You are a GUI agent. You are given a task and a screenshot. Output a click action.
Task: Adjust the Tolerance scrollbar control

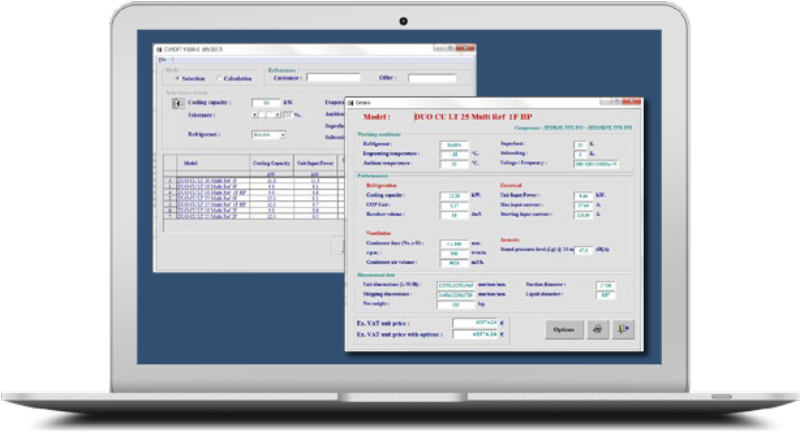pos(262,116)
